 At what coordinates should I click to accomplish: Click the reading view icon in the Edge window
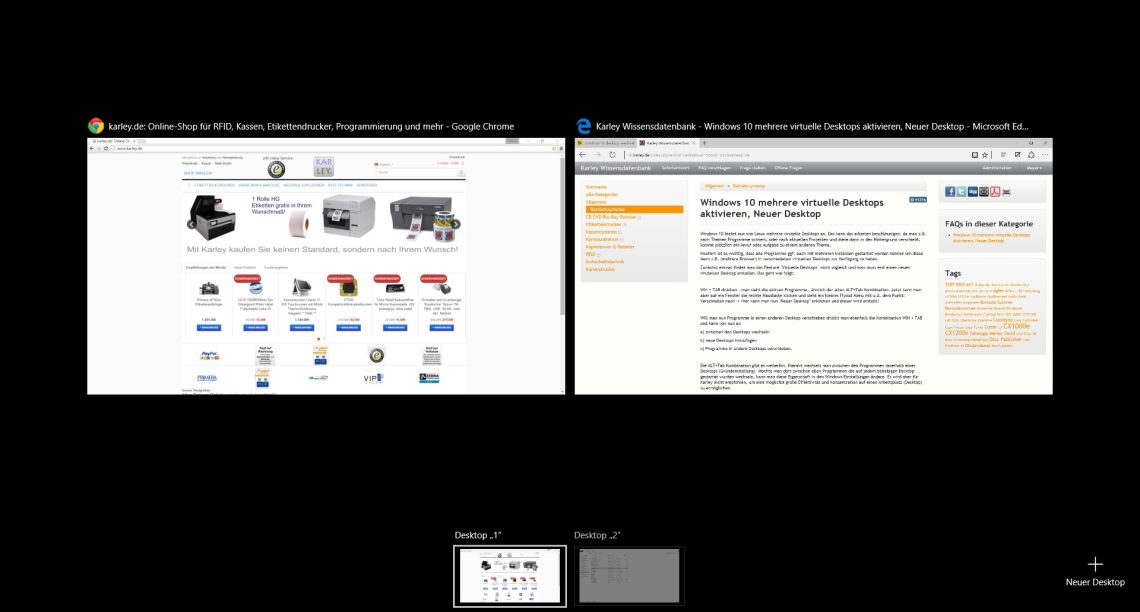coord(974,155)
